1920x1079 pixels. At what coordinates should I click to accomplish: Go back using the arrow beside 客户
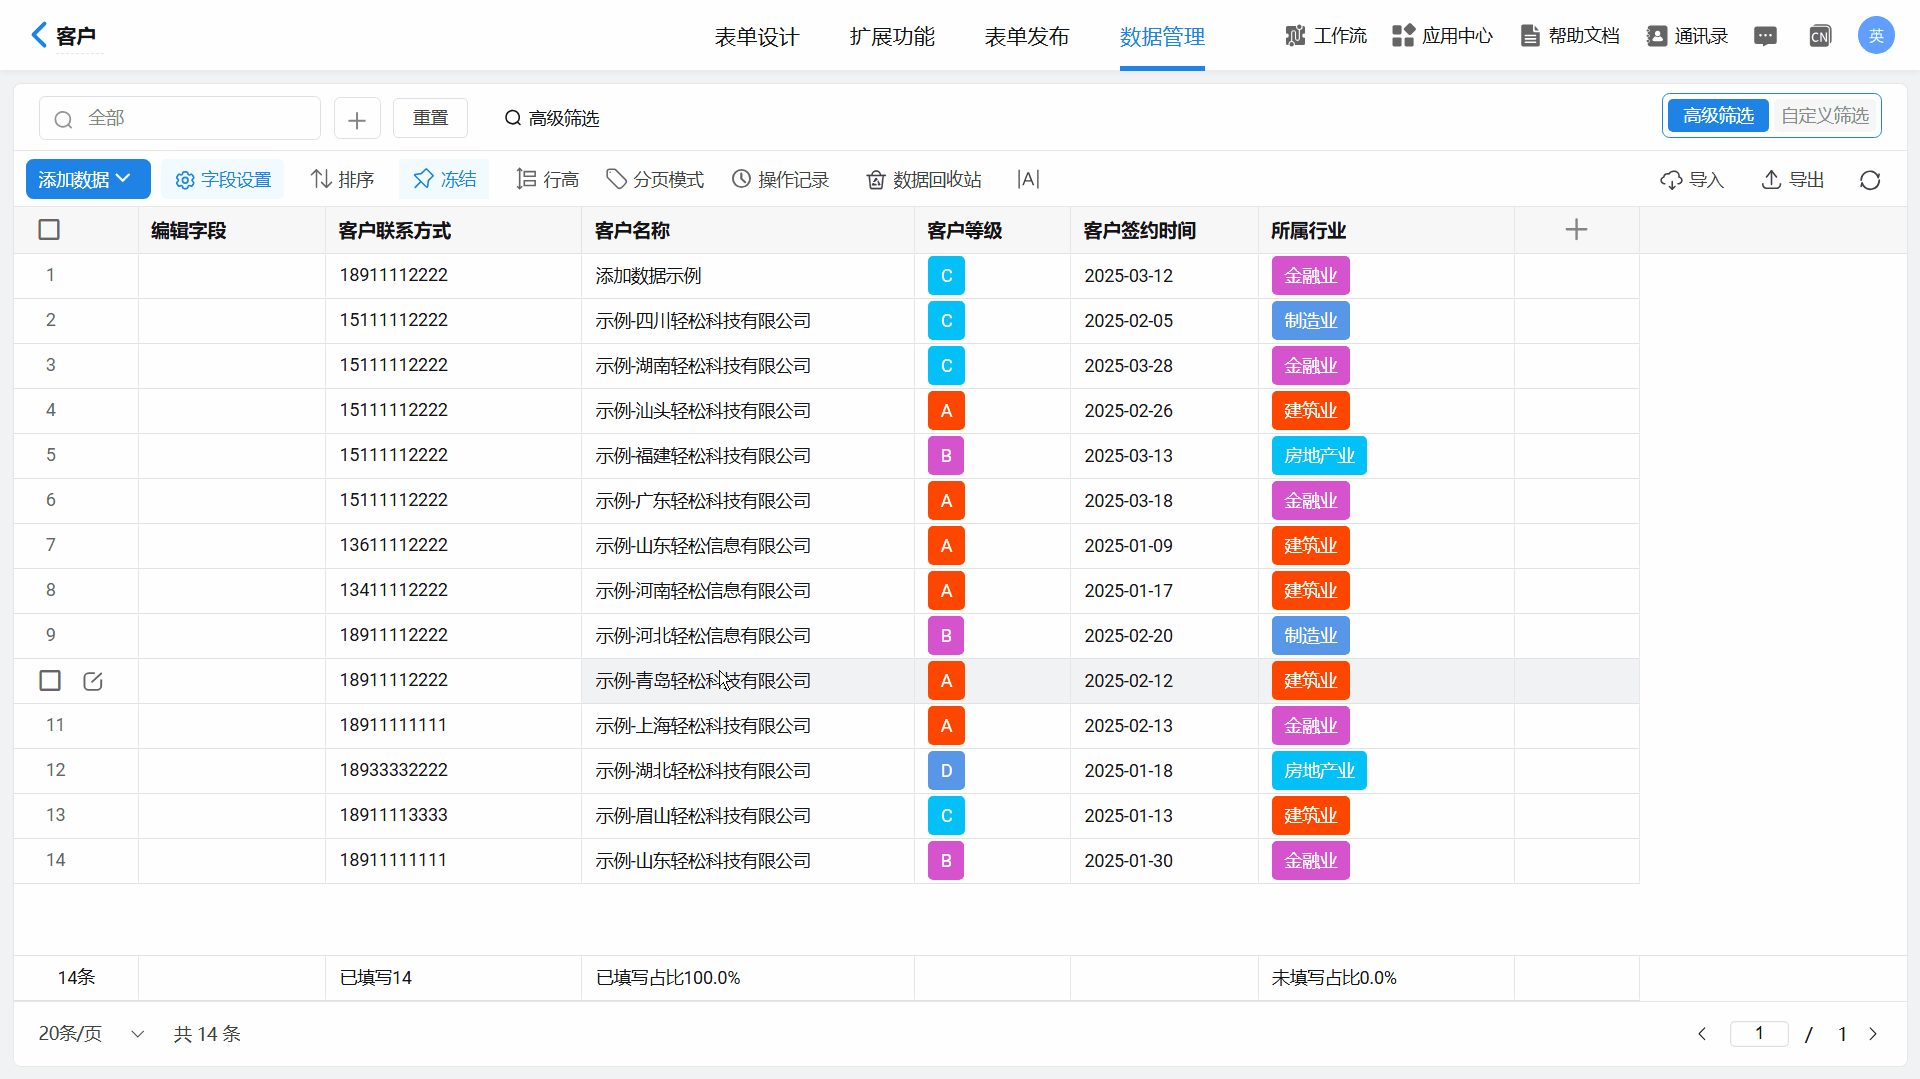coord(39,35)
